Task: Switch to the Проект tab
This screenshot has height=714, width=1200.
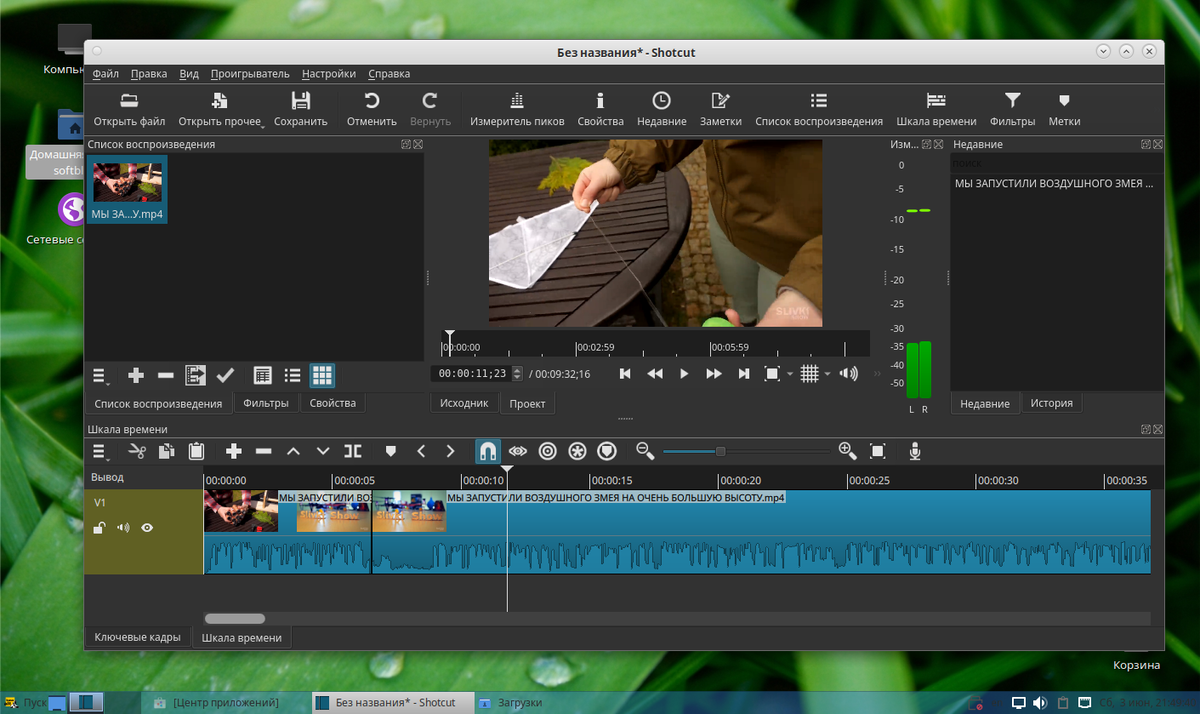Action: tap(527, 403)
